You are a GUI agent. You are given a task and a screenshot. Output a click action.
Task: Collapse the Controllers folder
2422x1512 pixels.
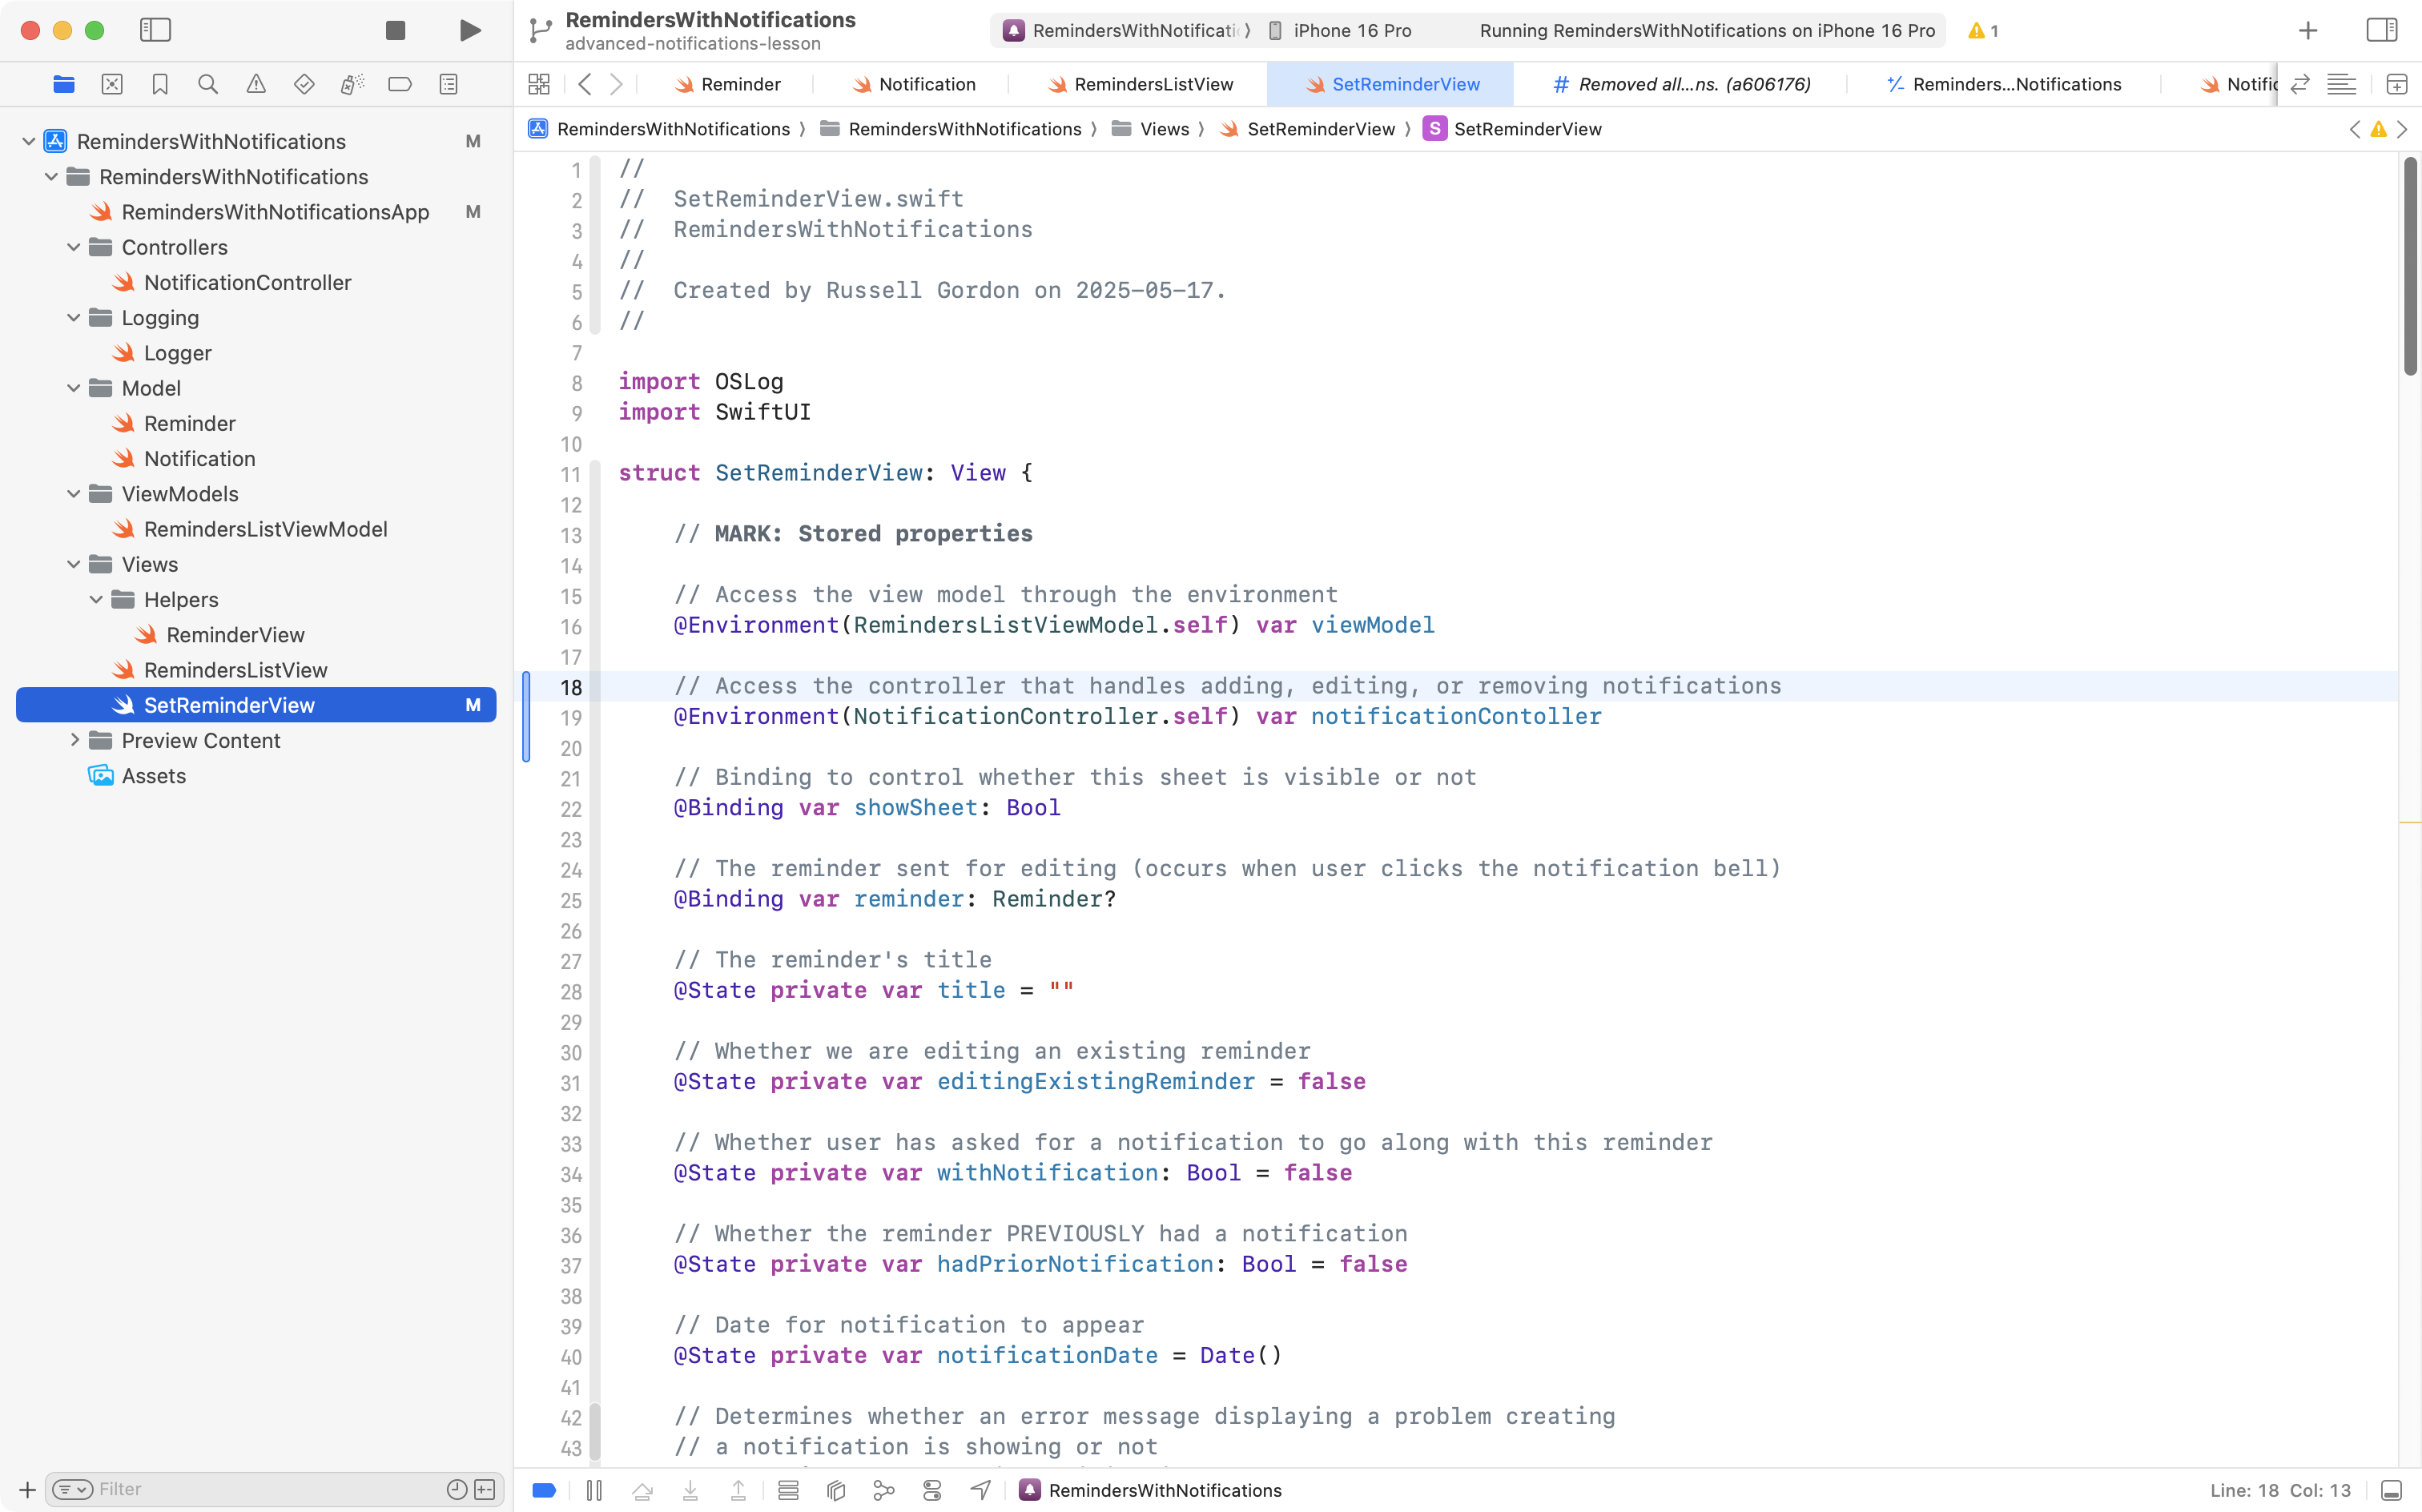point(74,247)
